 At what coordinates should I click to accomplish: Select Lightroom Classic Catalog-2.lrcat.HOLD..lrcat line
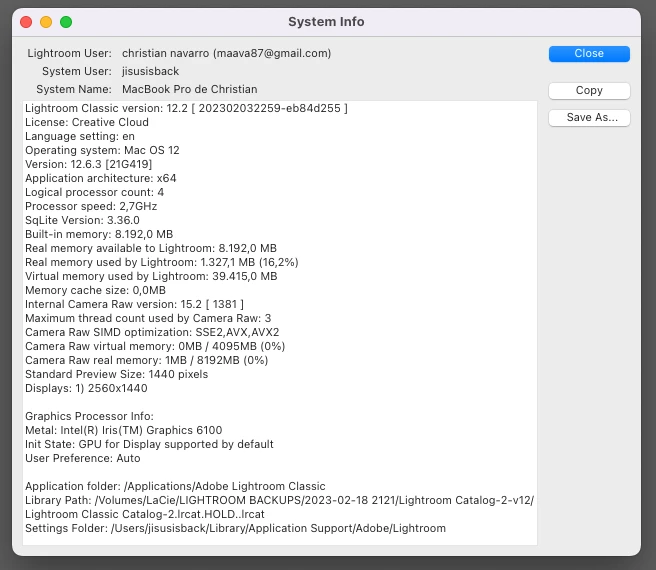[x=145, y=514]
